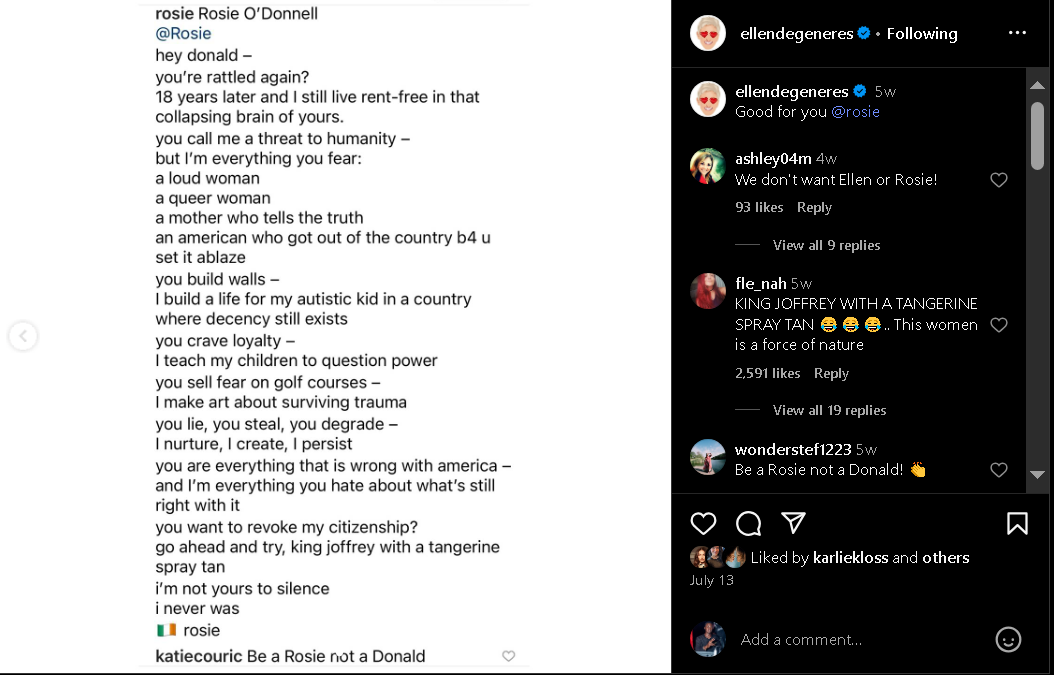Image resolution: width=1054 pixels, height=675 pixels.
Task: Go to the previous image with the left arrow
Action: pyautogui.click(x=23, y=337)
